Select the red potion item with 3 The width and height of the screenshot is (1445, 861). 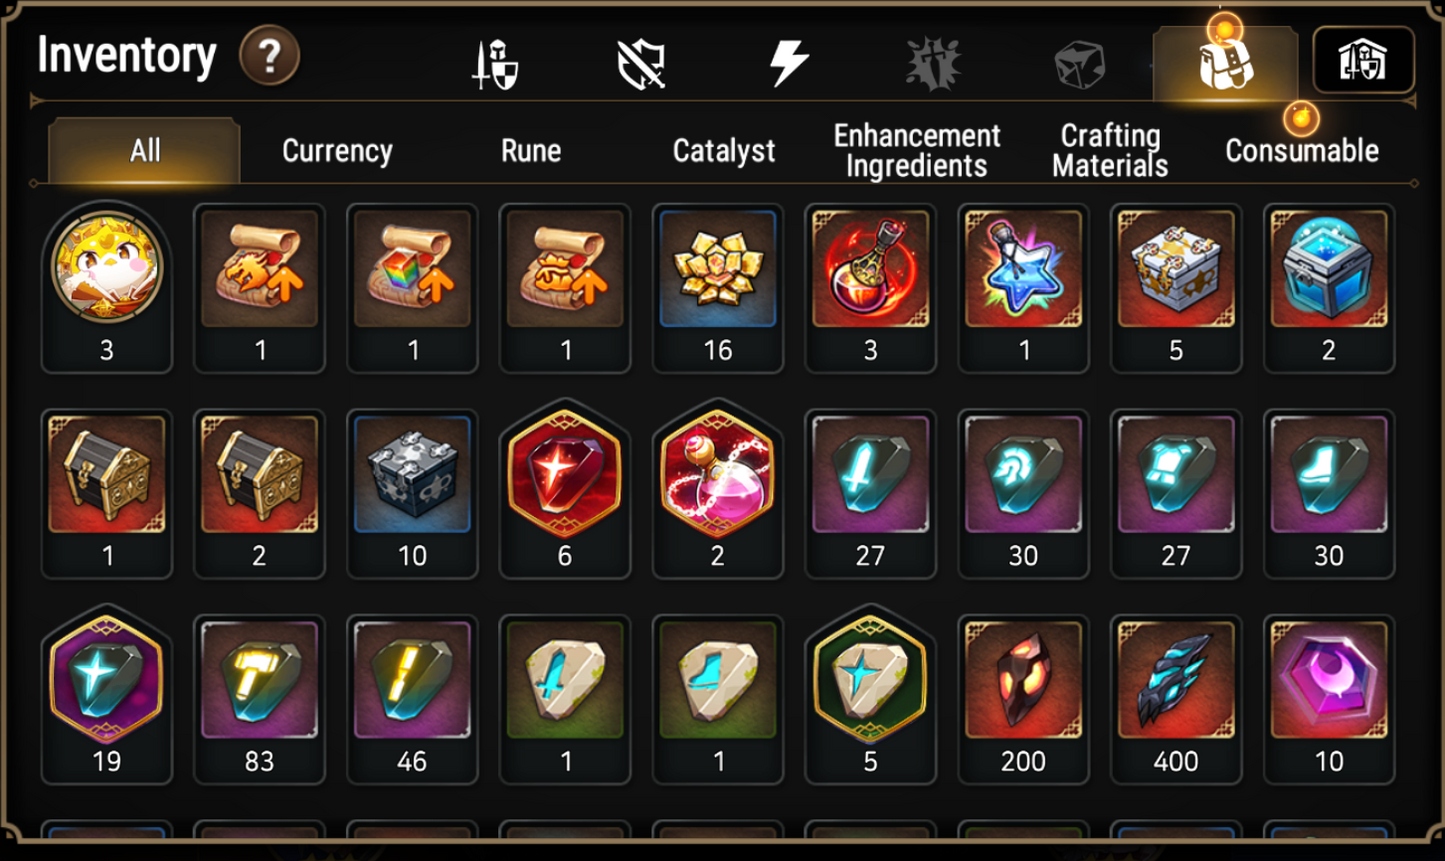(x=870, y=288)
